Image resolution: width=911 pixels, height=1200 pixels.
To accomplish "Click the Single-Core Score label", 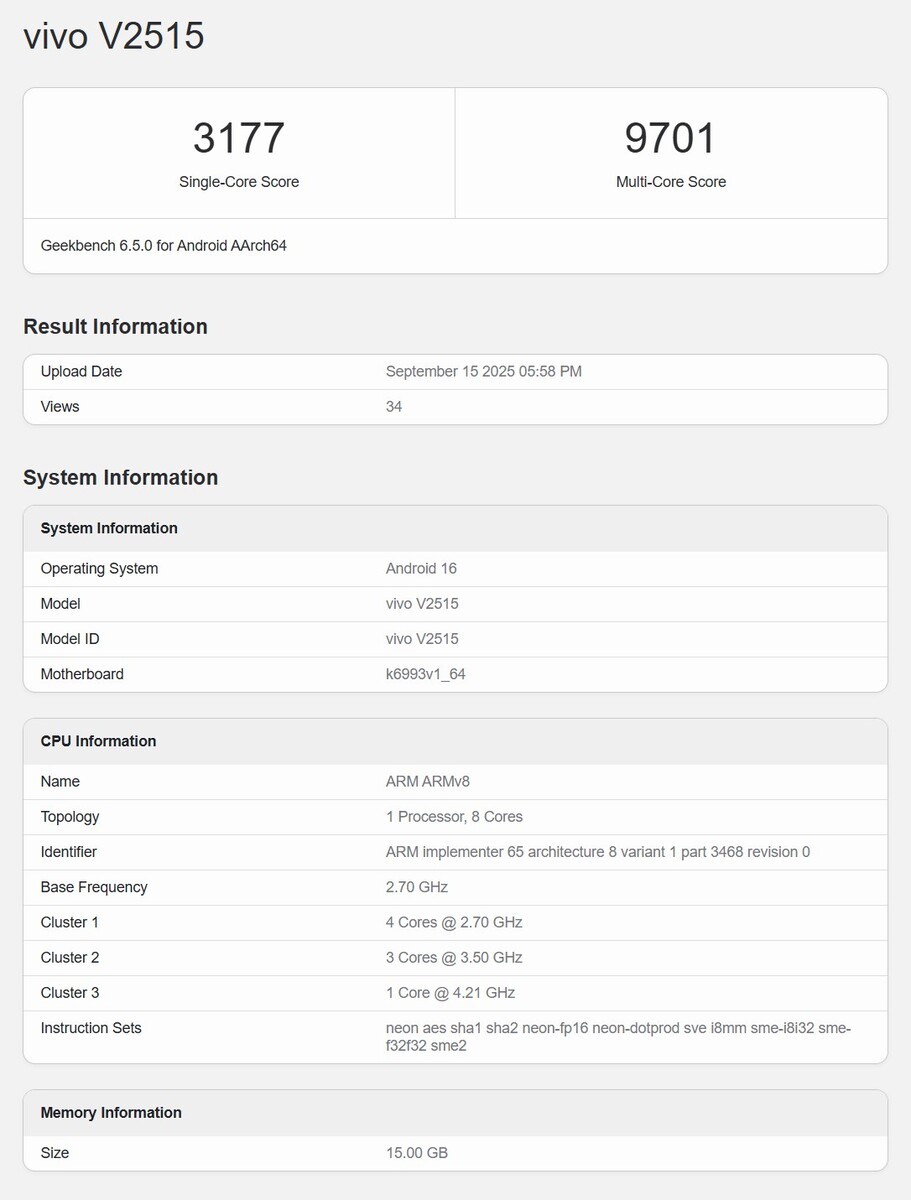I will click(x=239, y=182).
